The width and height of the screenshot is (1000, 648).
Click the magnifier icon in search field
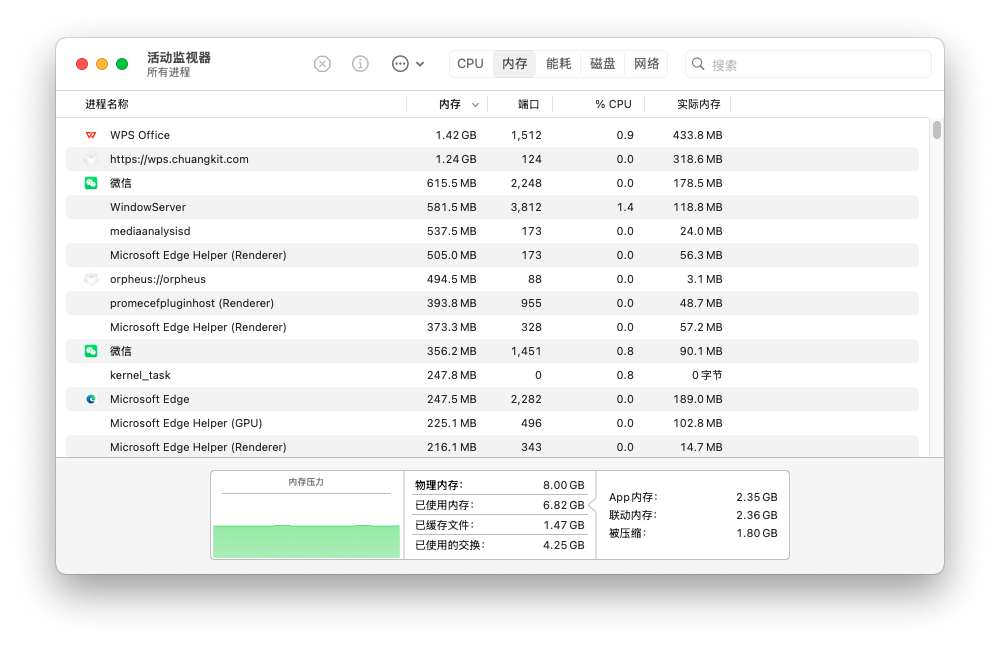click(699, 64)
